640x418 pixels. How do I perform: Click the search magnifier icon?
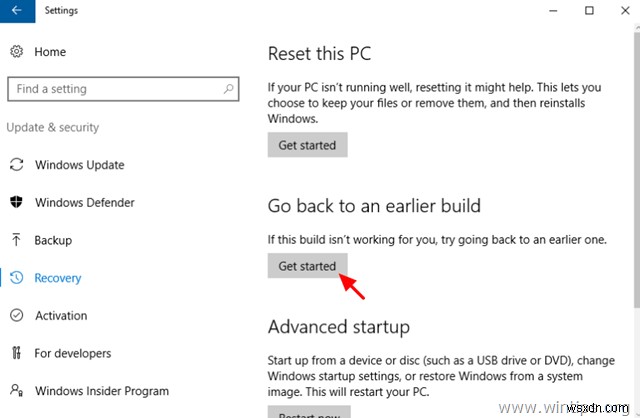(x=231, y=89)
